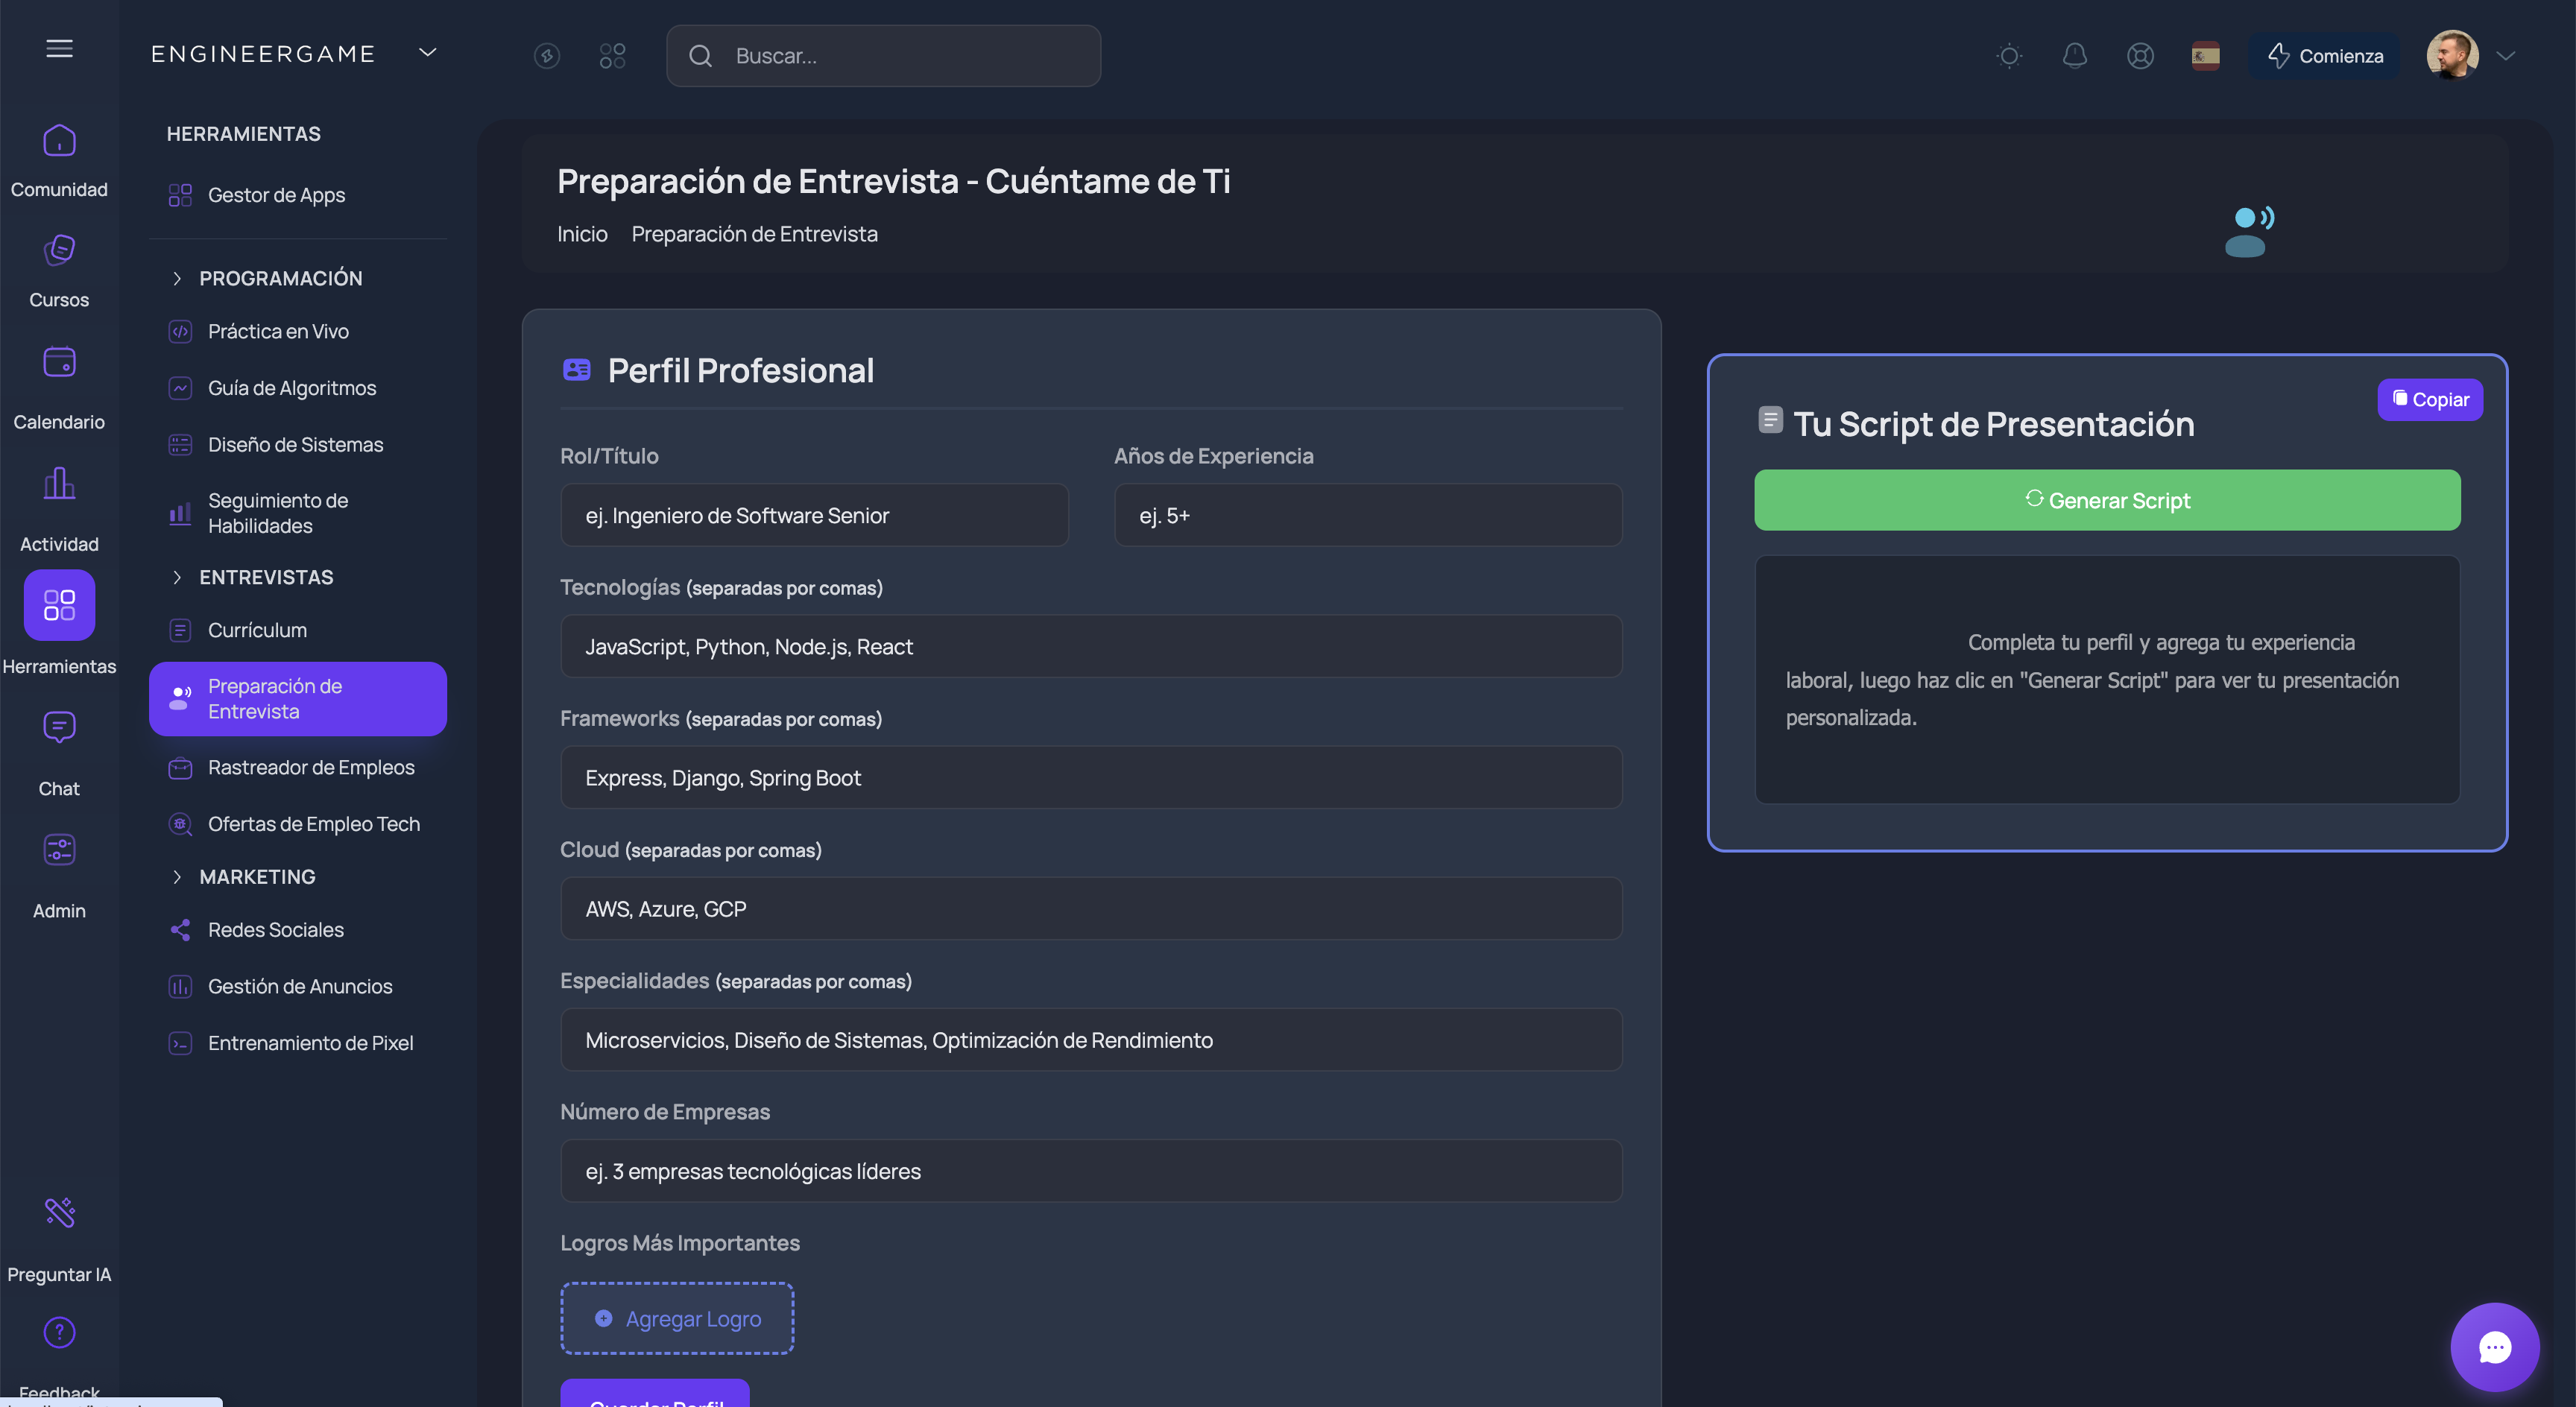2576x1407 pixels.
Task: Select Rastreador de Empleos menu item
Action: (310, 767)
